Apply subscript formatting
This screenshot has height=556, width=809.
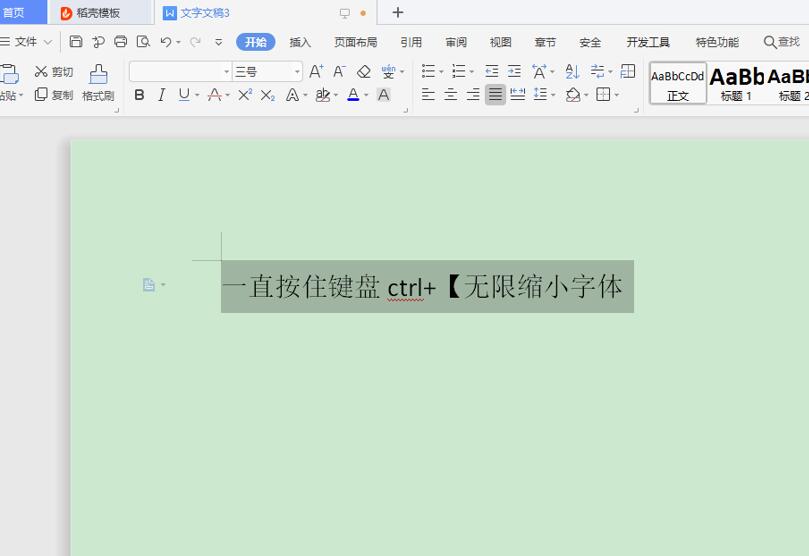(x=267, y=95)
